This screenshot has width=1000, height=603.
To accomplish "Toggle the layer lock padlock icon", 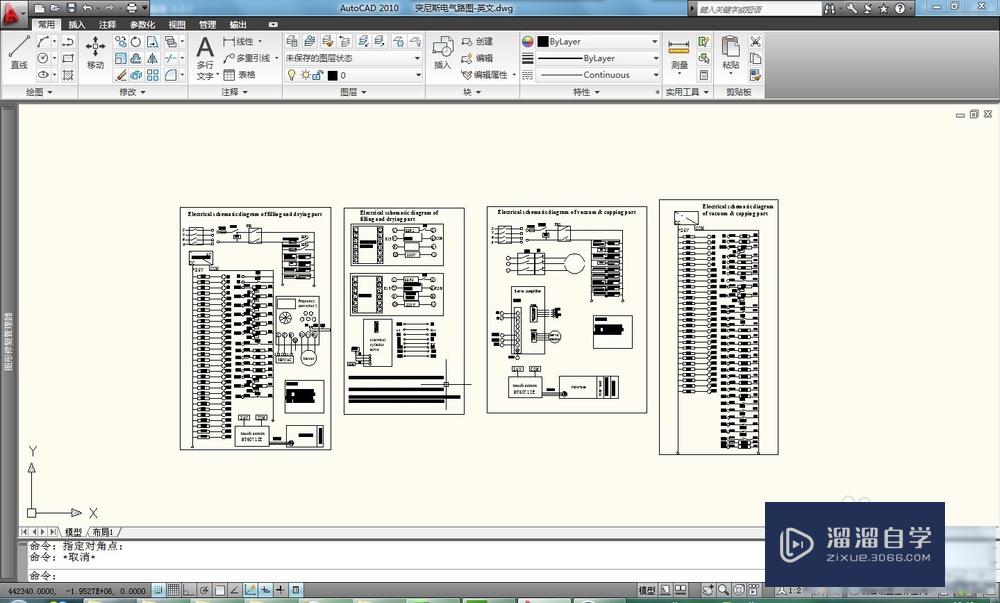I will coord(316,75).
